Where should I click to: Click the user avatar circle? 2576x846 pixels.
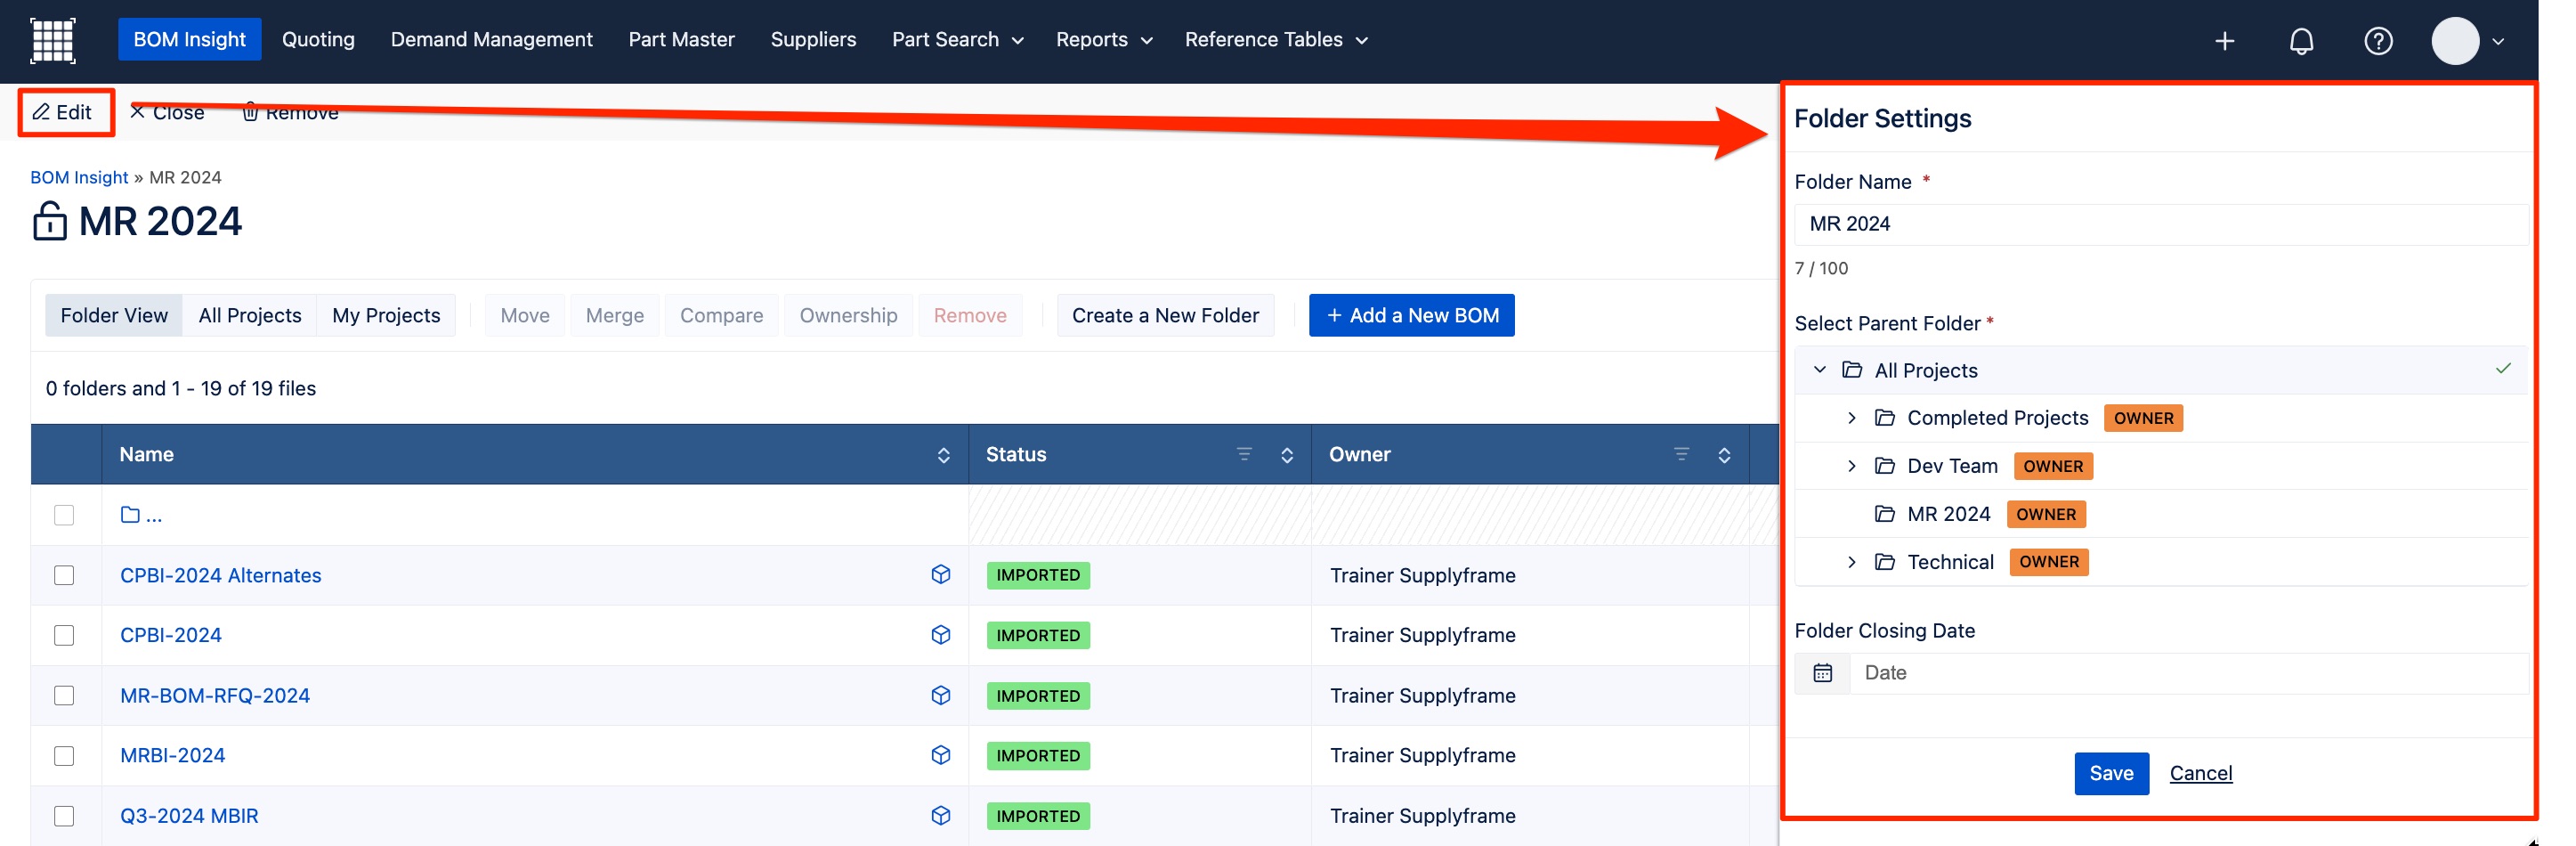point(2455,41)
